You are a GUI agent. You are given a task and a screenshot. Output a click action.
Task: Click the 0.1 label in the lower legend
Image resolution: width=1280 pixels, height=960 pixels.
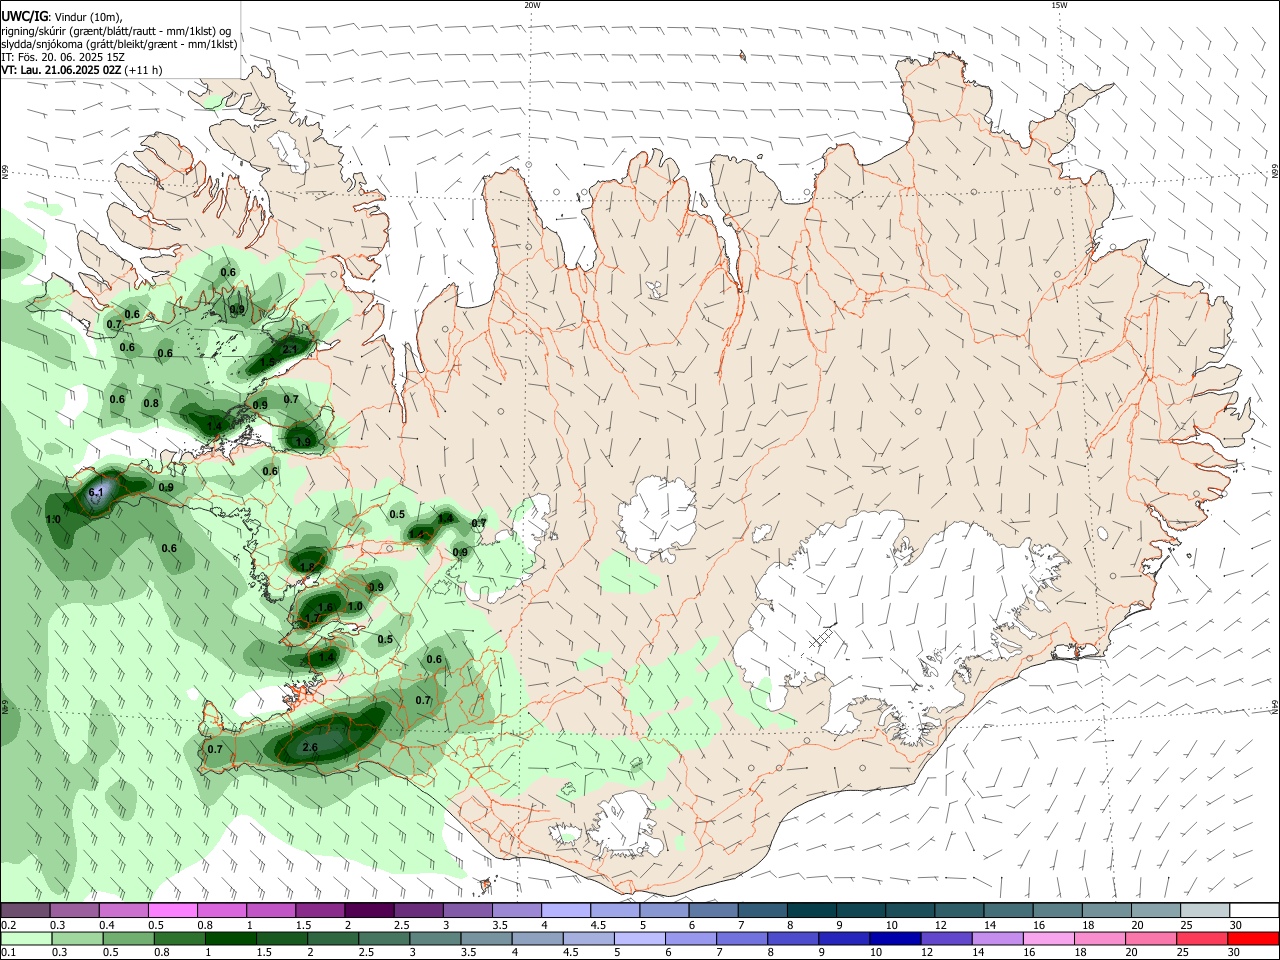pyautogui.click(x=9, y=953)
